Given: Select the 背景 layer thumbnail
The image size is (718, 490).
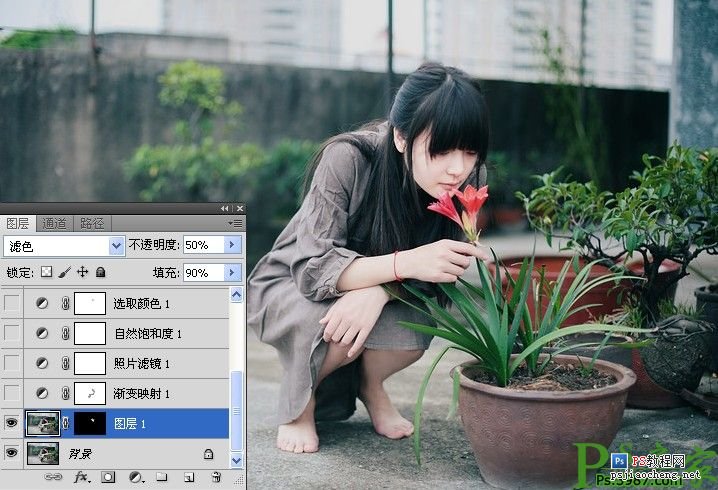Looking at the screenshot, I should coord(43,453).
